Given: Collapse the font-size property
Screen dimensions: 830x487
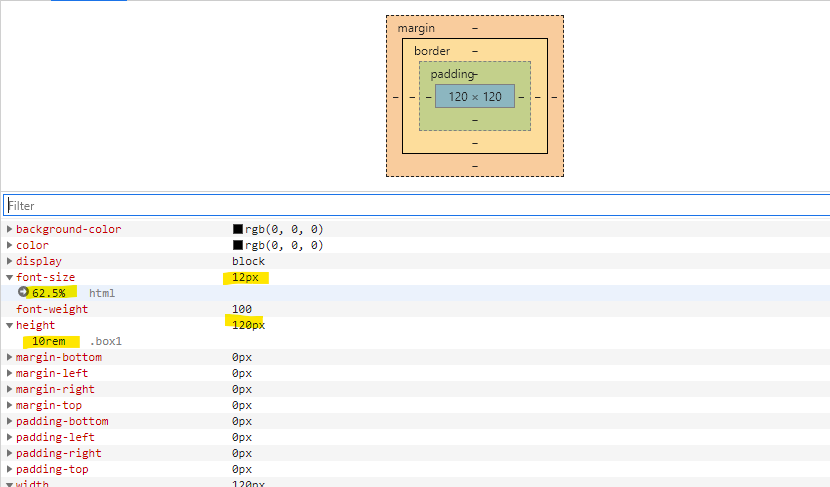Looking at the screenshot, I should point(9,277).
